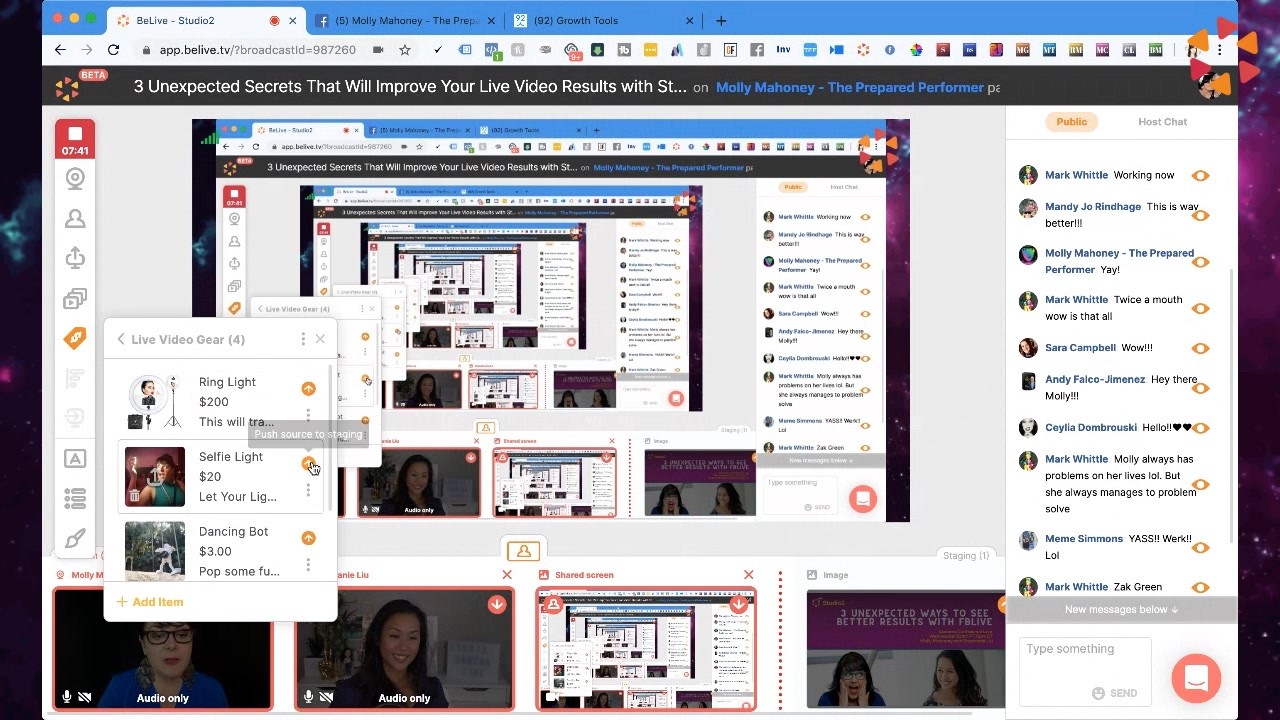
Task: Open Ring Light item options menu
Action: click(x=308, y=414)
